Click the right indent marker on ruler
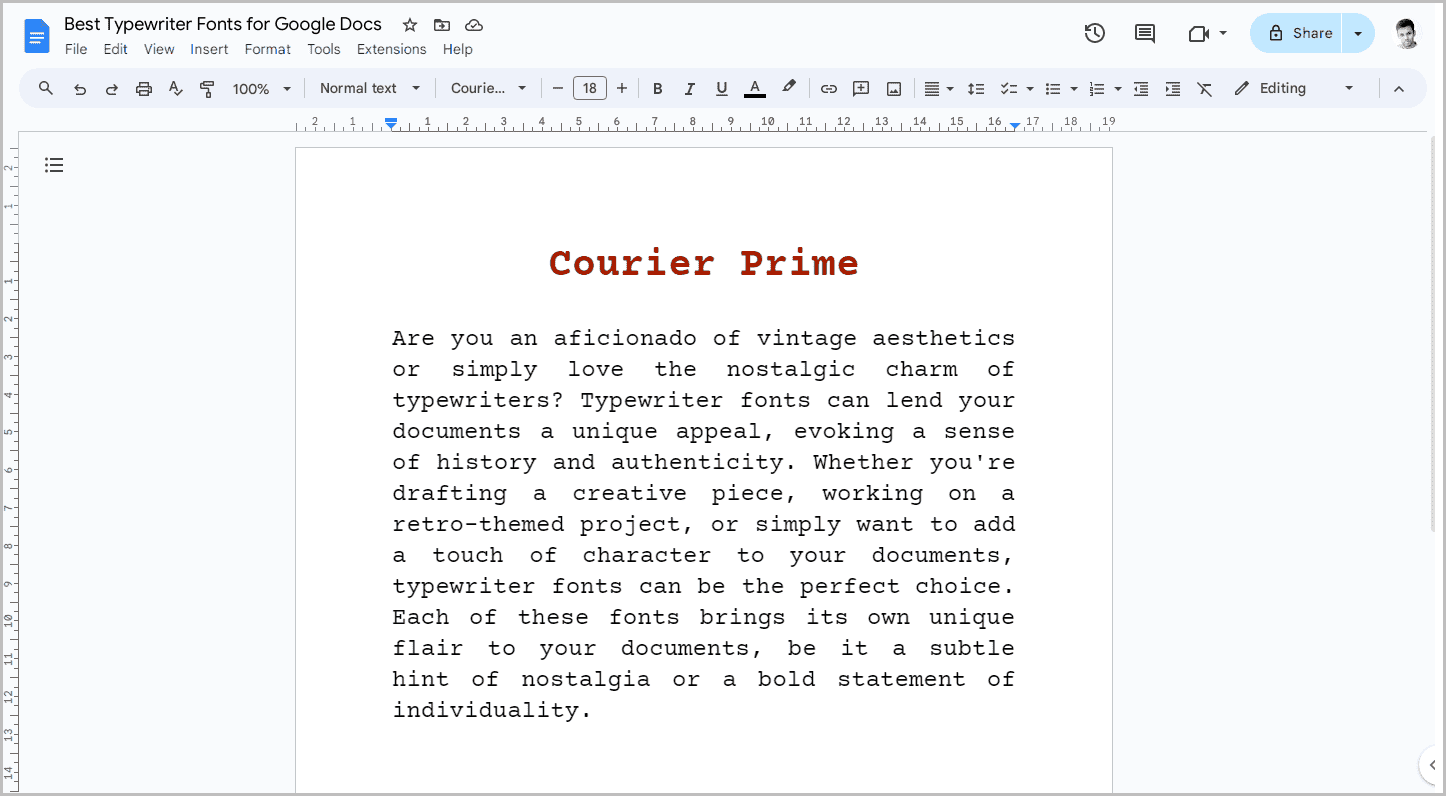 (1015, 125)
